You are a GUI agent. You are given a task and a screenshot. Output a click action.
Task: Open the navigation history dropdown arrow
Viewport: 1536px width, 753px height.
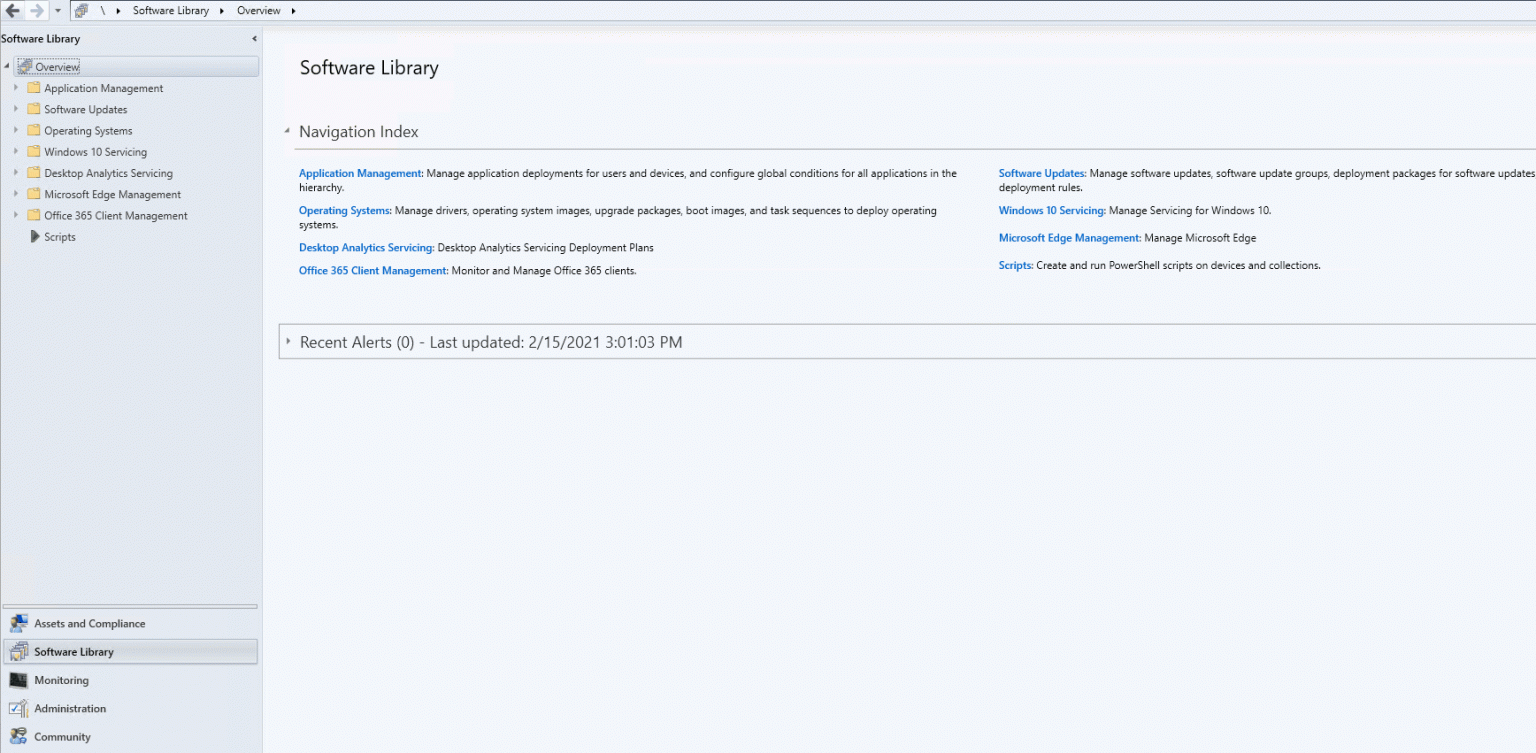pyautogui.click(x=57, y=10)
